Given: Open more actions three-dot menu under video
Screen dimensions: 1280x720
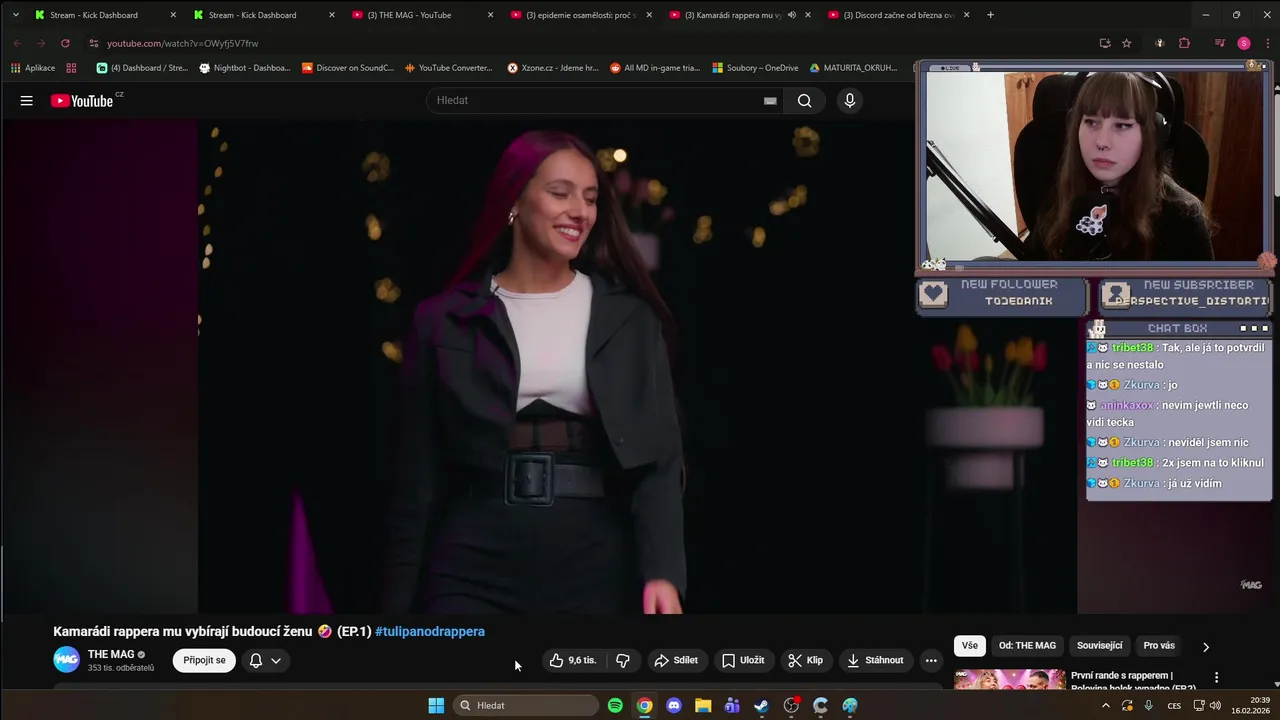Looking at the screenshot, I should (x=931, y=660).
